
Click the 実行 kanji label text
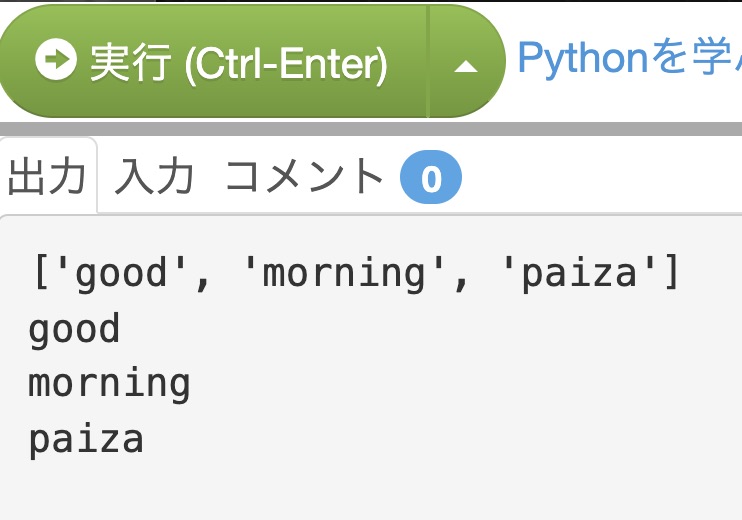tap(130, 62)
